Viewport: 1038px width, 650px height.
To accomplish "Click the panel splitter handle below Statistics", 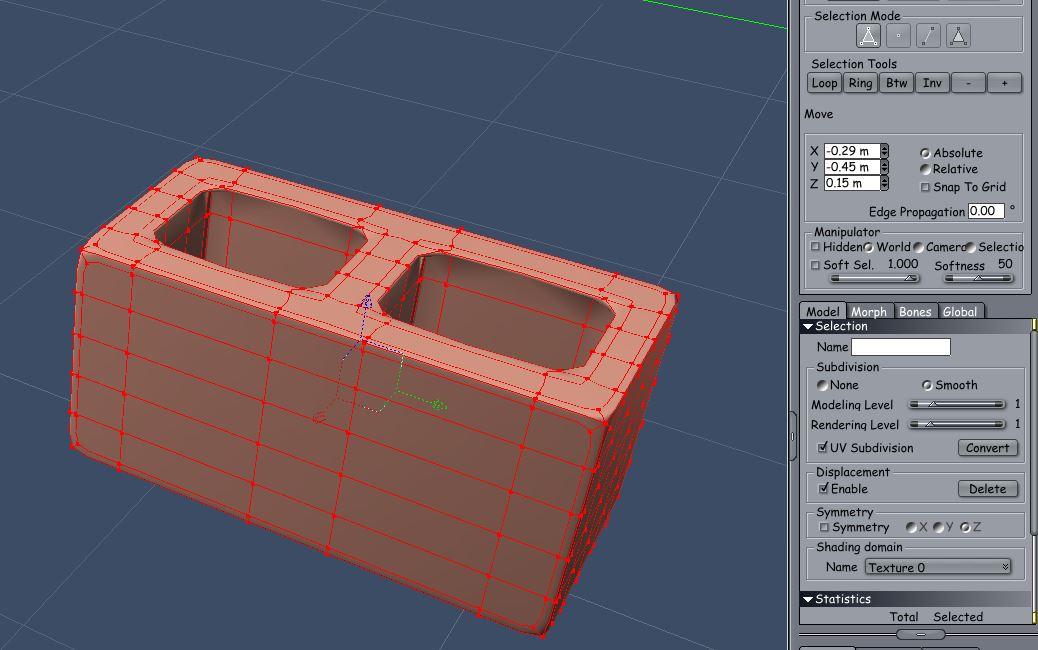I will point(920,634).
